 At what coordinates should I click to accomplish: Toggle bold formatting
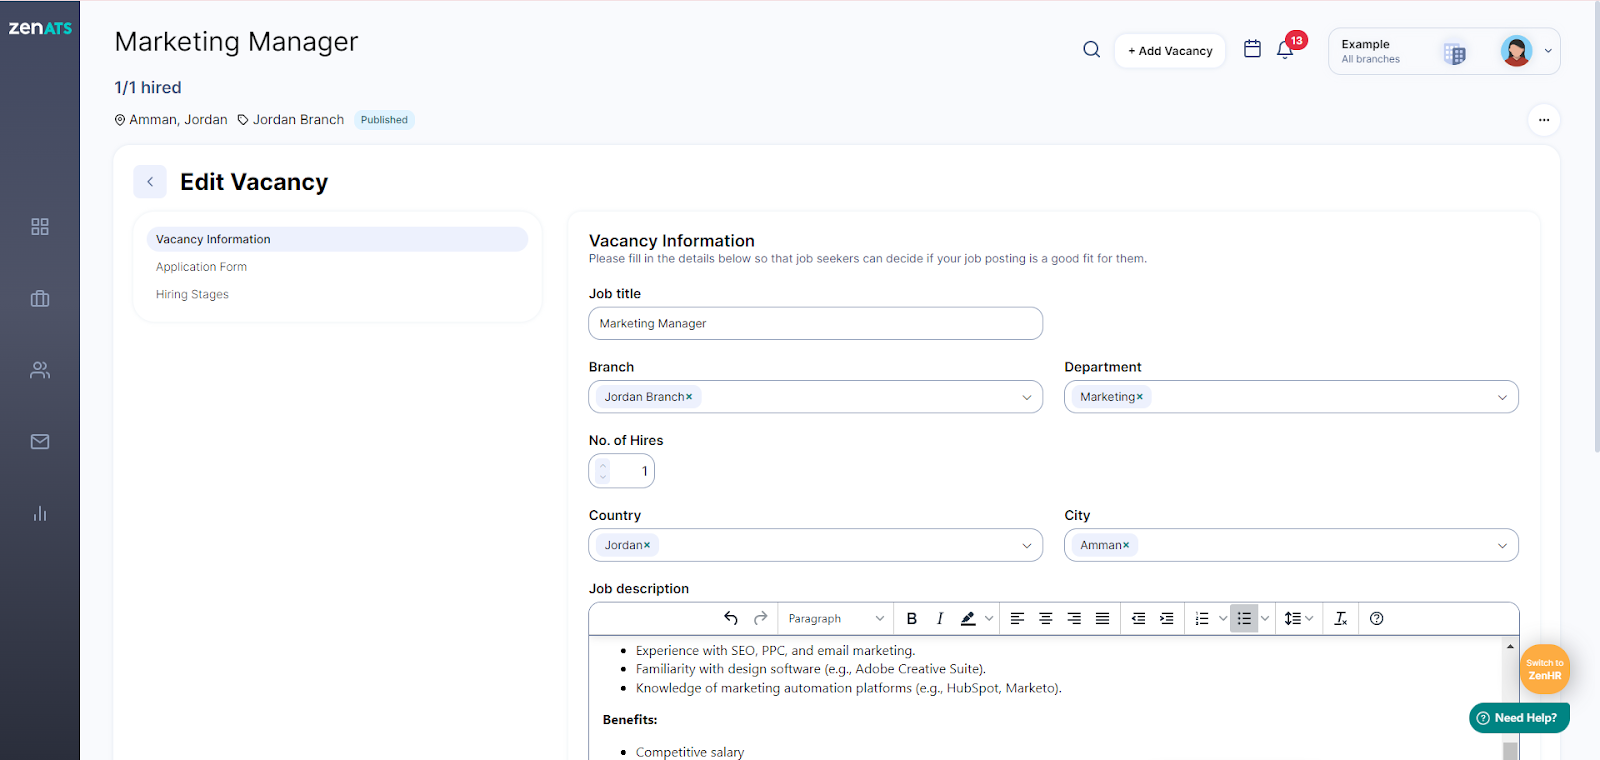coord(912,618)
